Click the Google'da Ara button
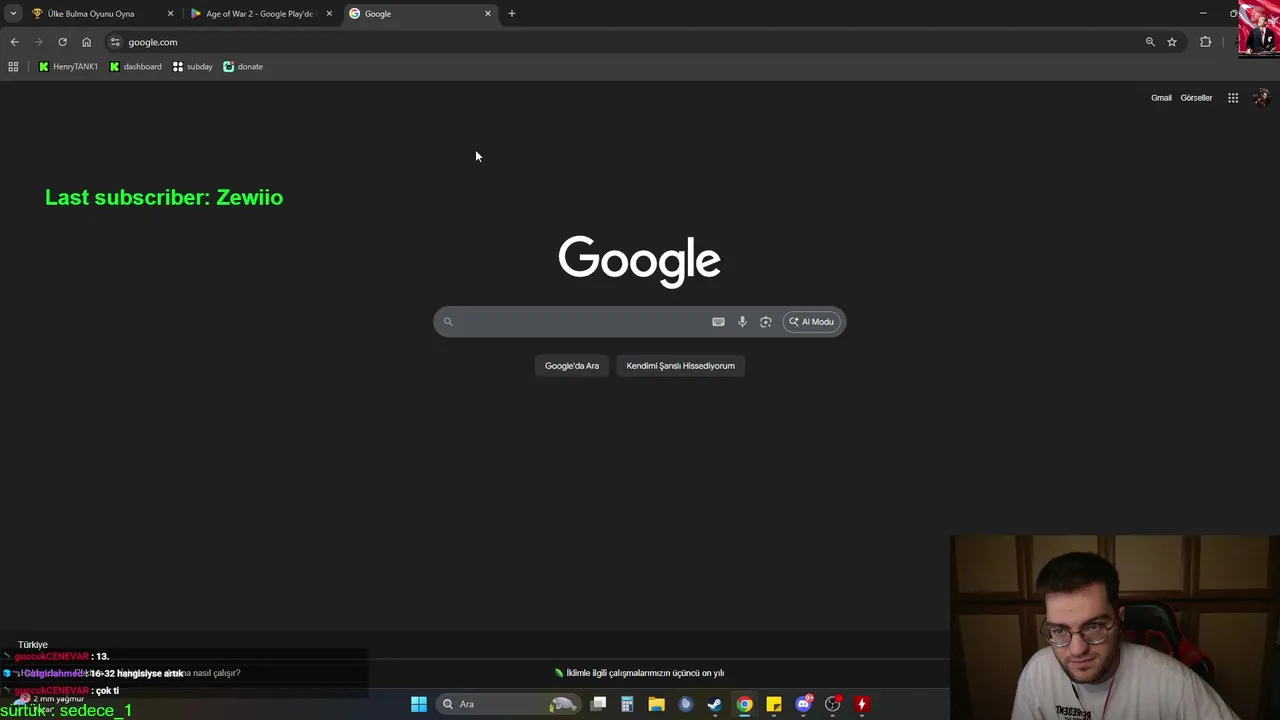The height and width of the screenshot is (720, 1280). tap(572, 366)
